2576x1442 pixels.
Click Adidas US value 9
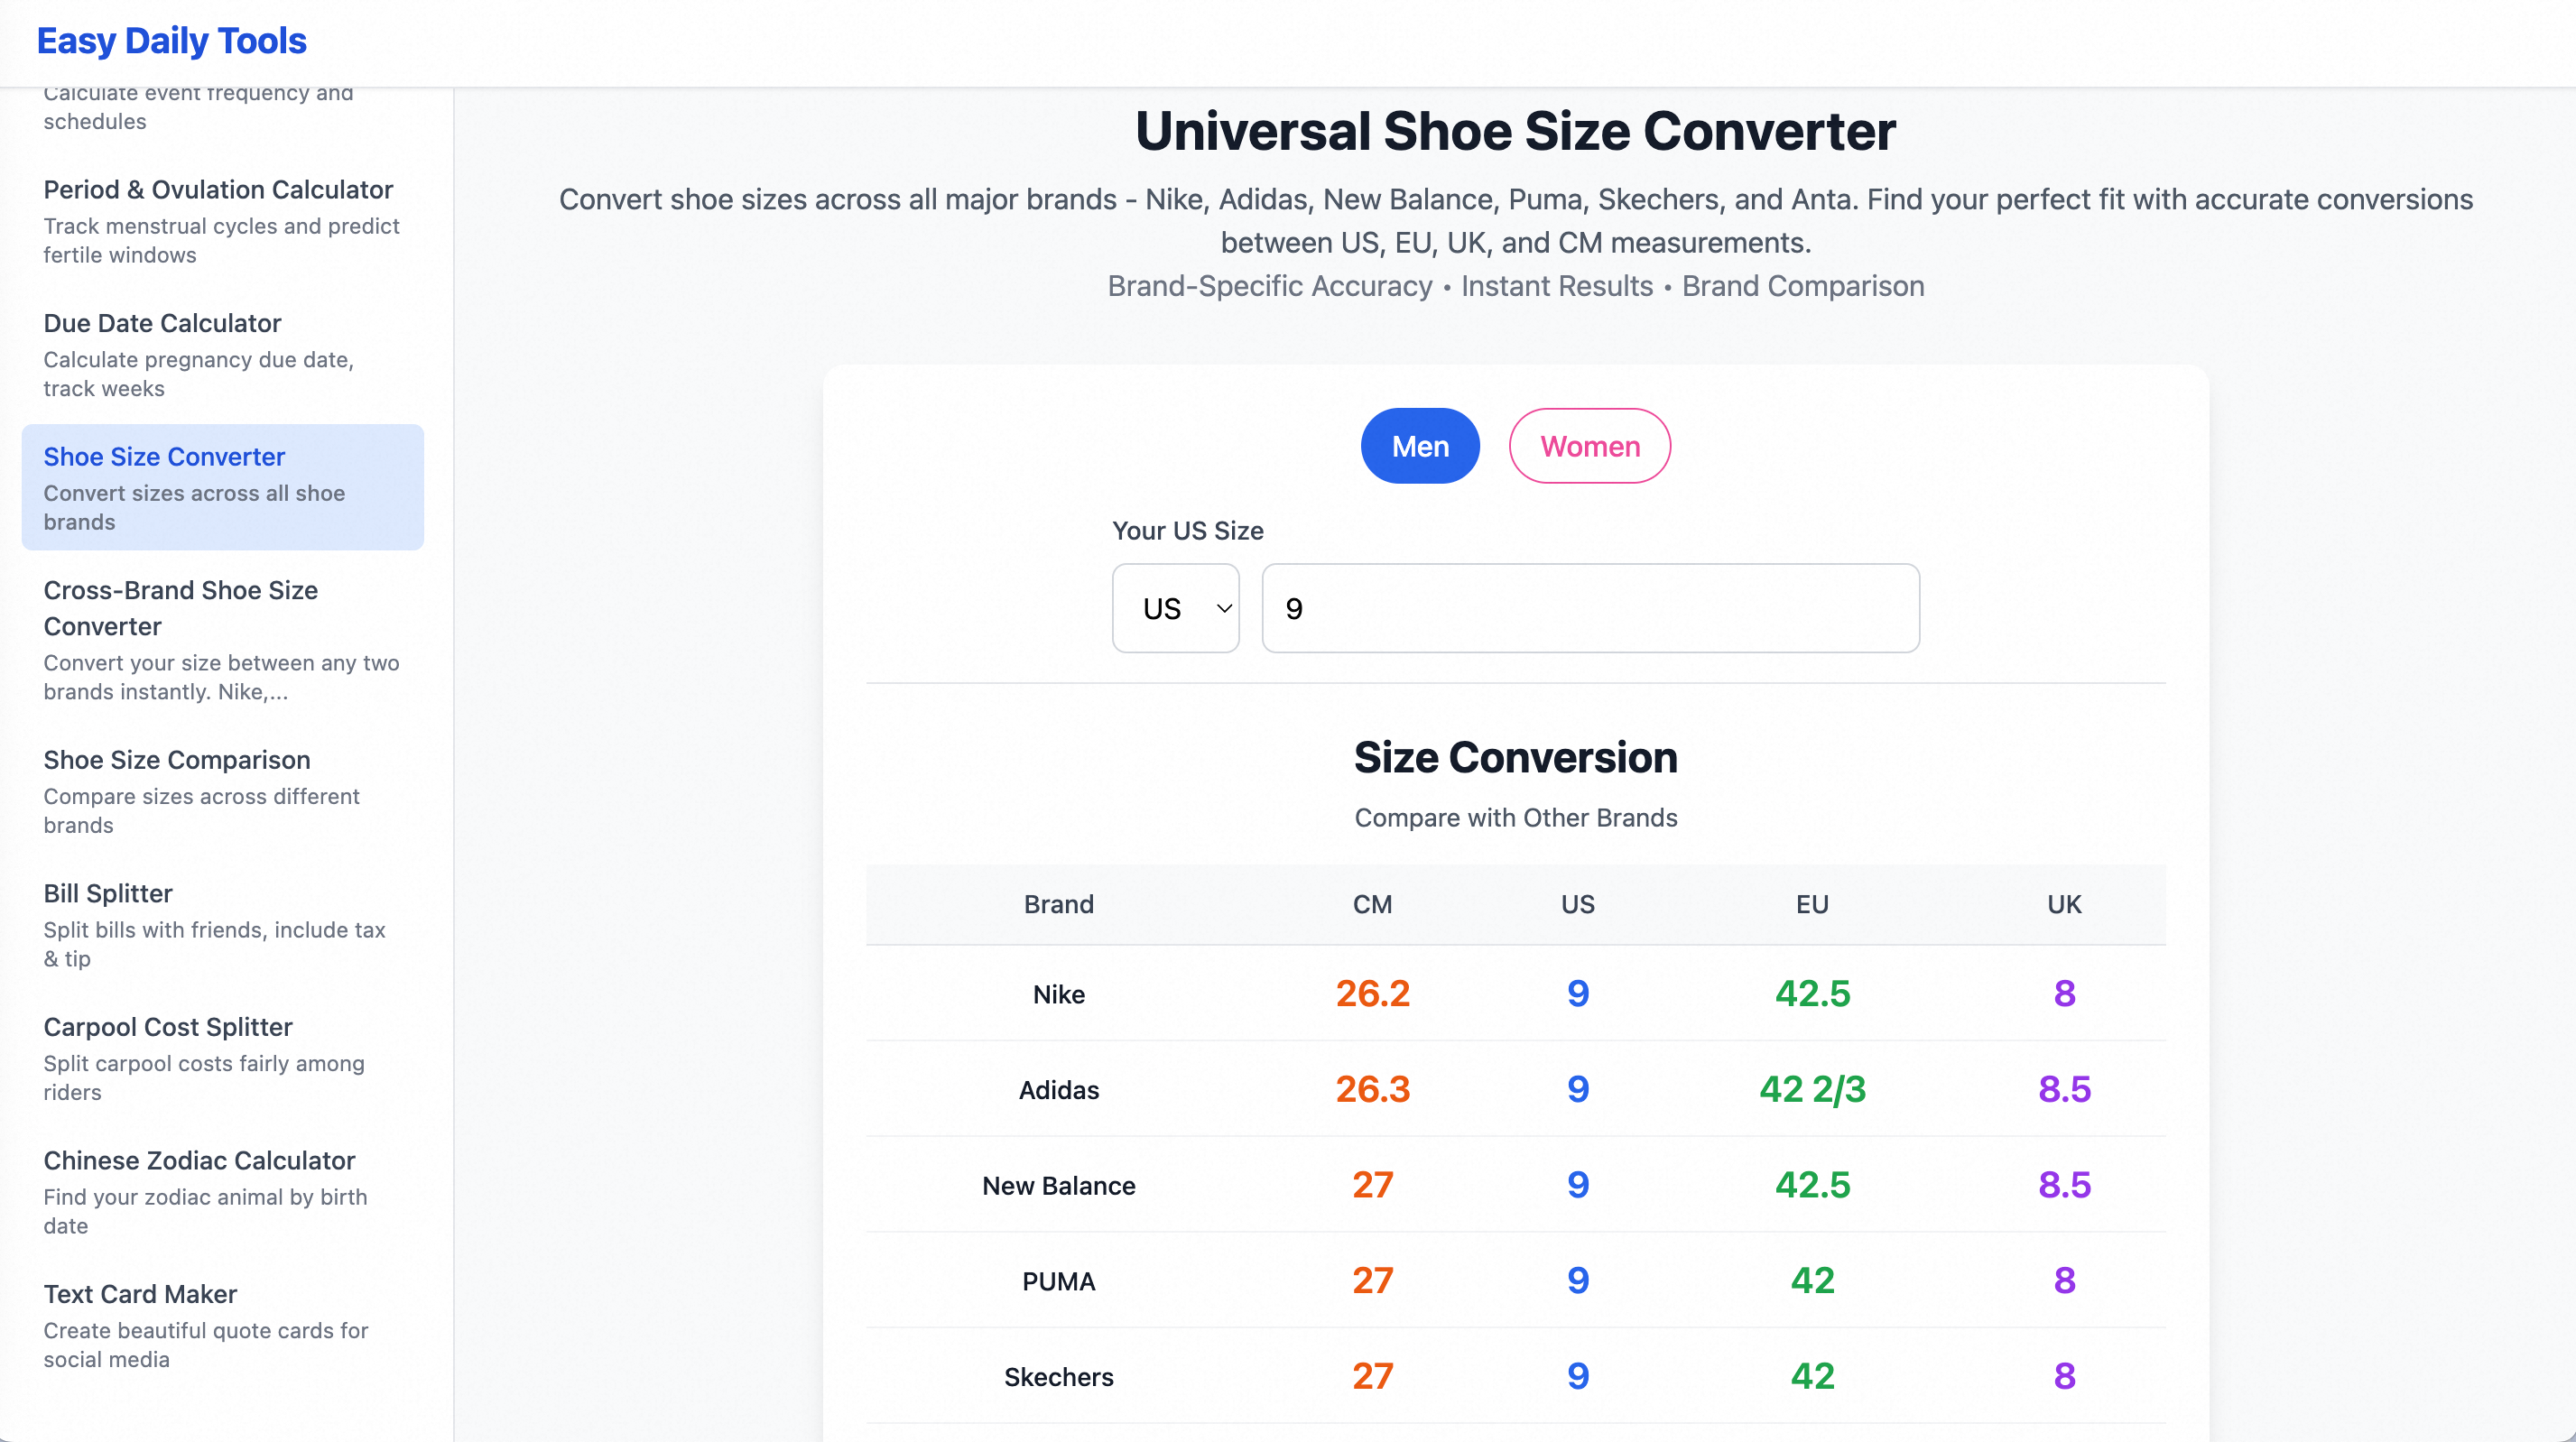click(1578, 1089)
